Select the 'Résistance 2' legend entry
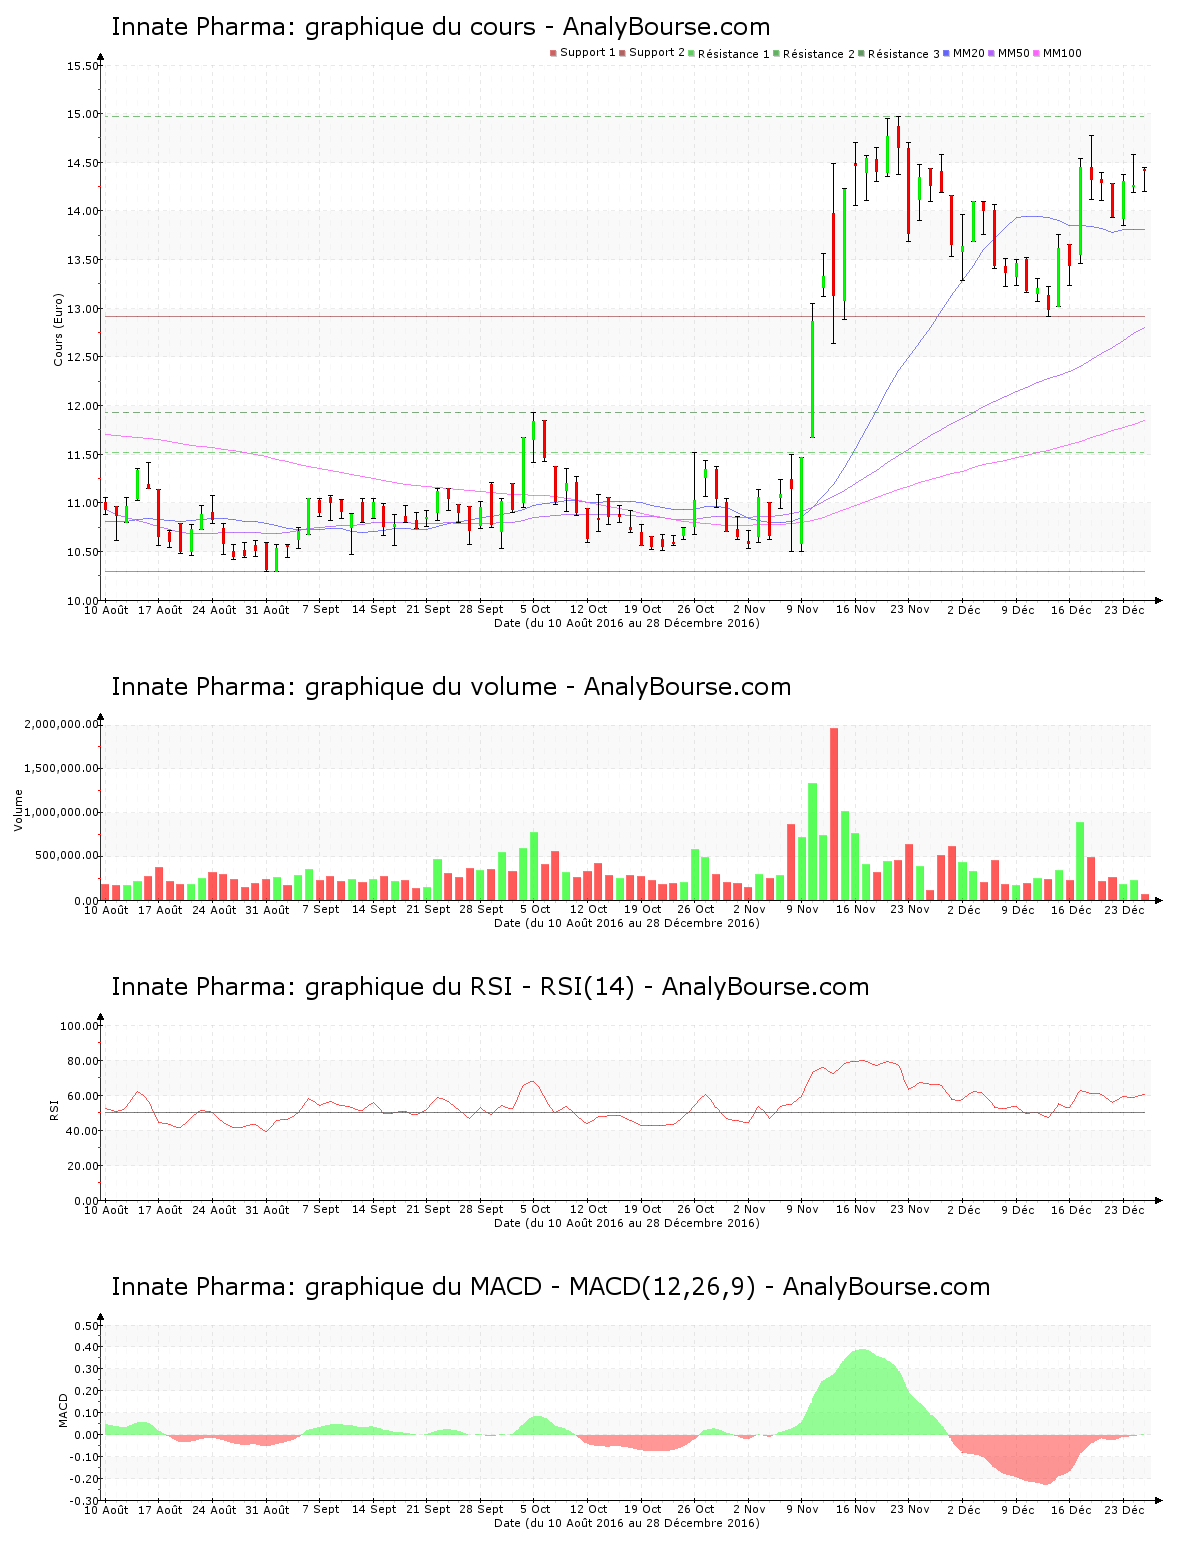Viewport: 1200px width, 1550px height. tap(814, 54)
